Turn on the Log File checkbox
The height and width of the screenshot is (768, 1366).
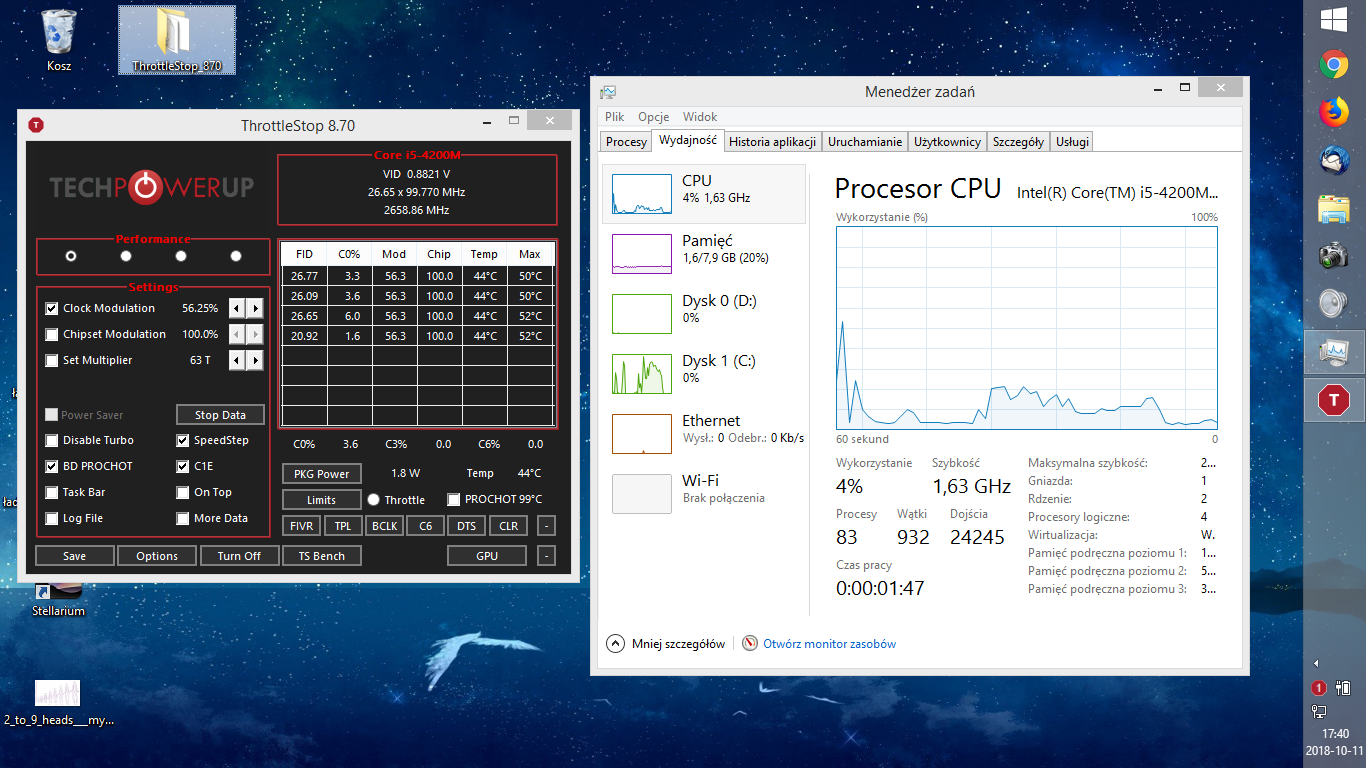[x=52, y=518]
